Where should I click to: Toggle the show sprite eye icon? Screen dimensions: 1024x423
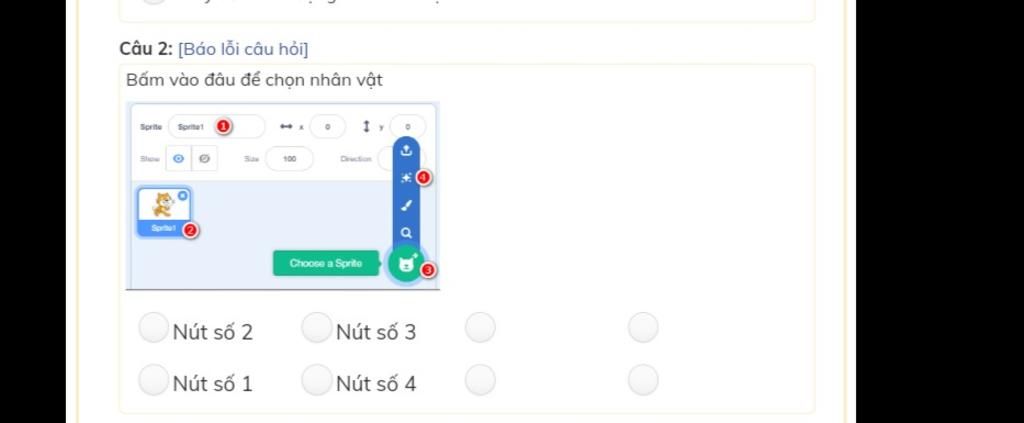(178, 159)
